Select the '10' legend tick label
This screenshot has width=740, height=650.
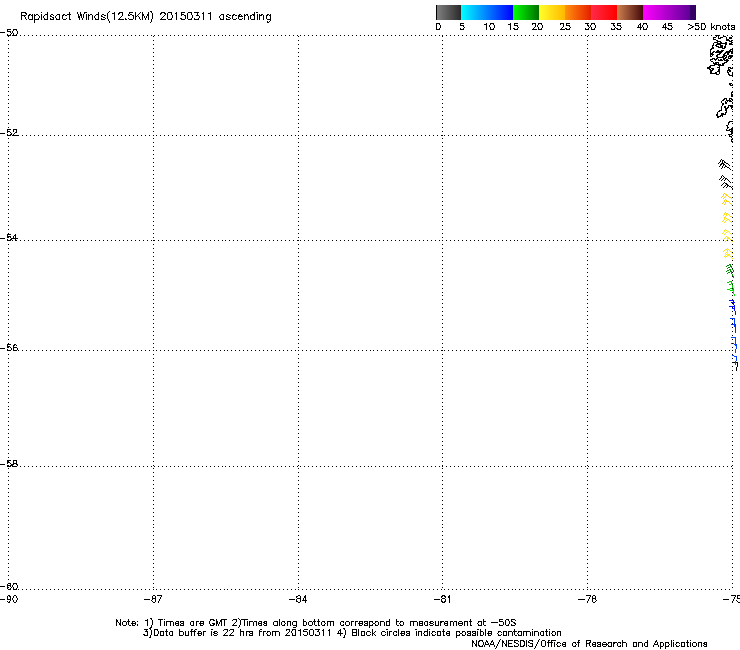coord(489,27)
